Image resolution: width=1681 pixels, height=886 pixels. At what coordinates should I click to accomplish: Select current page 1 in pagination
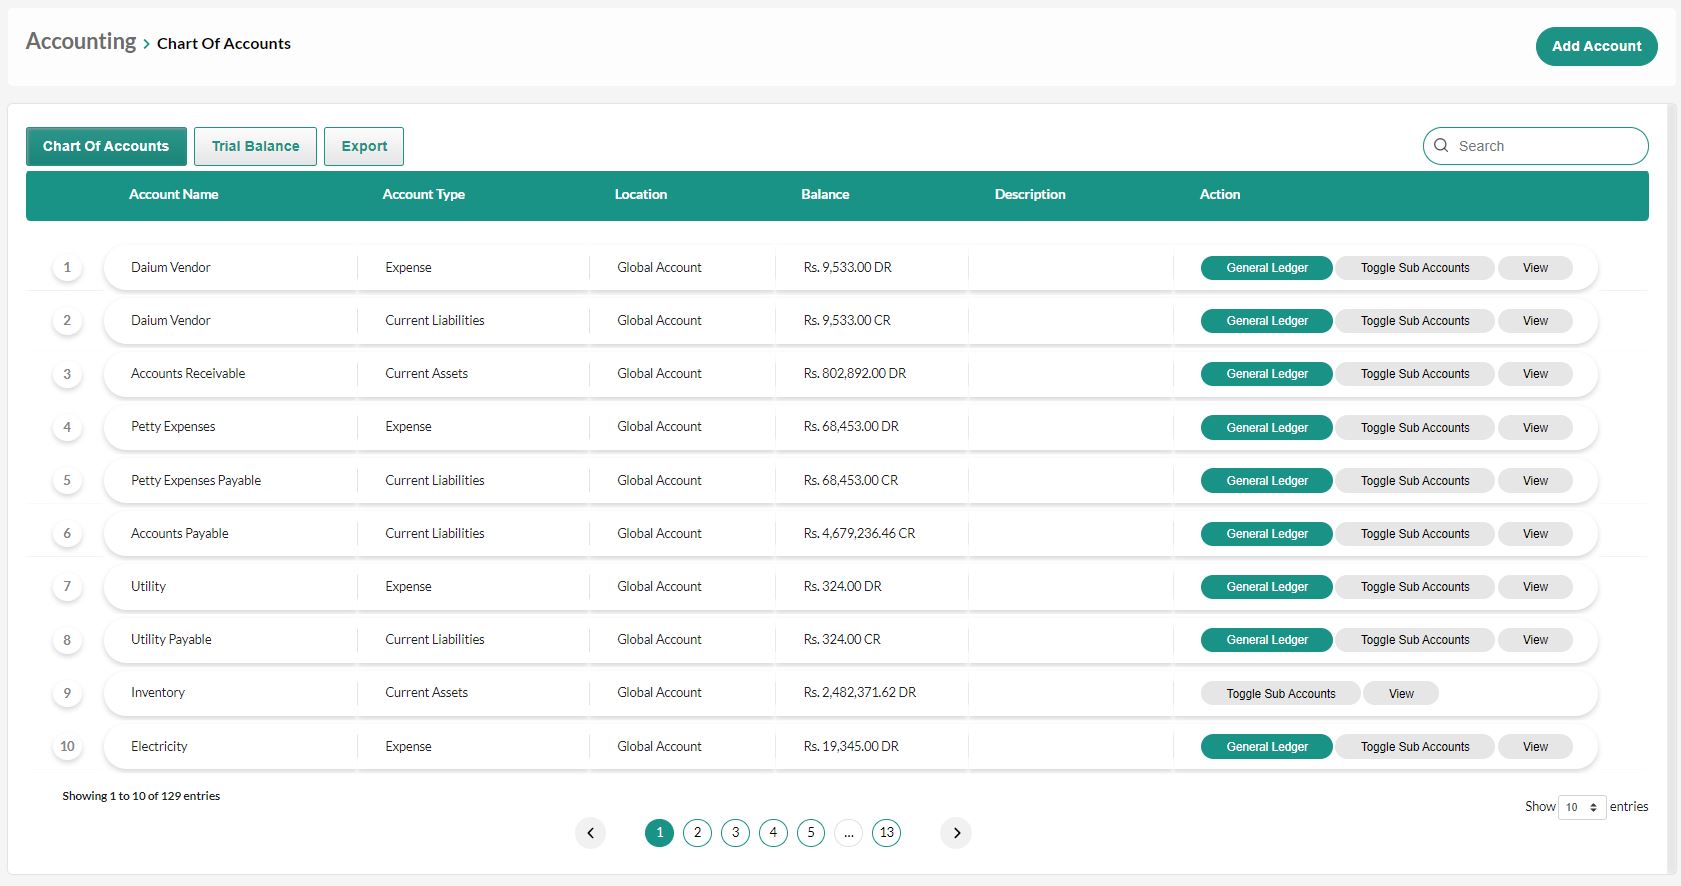tap(660, 833)
